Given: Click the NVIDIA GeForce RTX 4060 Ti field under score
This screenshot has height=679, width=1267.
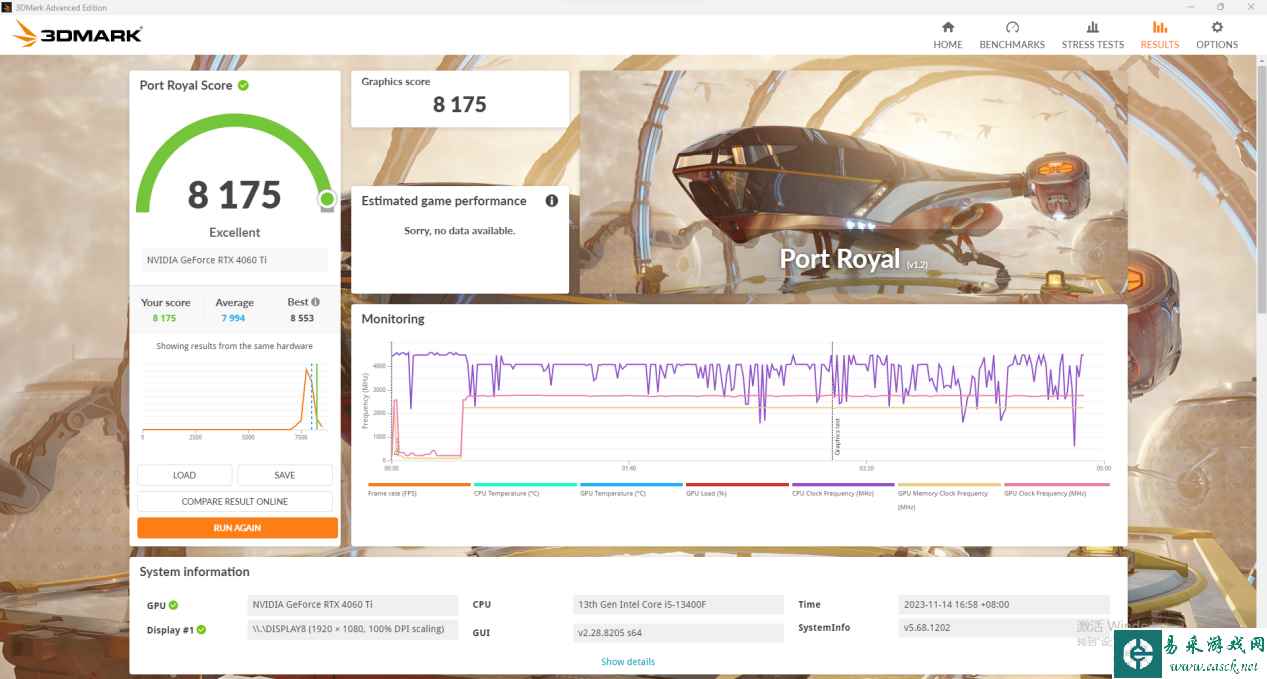Looking at the screenshot, I should pos(234,260).
